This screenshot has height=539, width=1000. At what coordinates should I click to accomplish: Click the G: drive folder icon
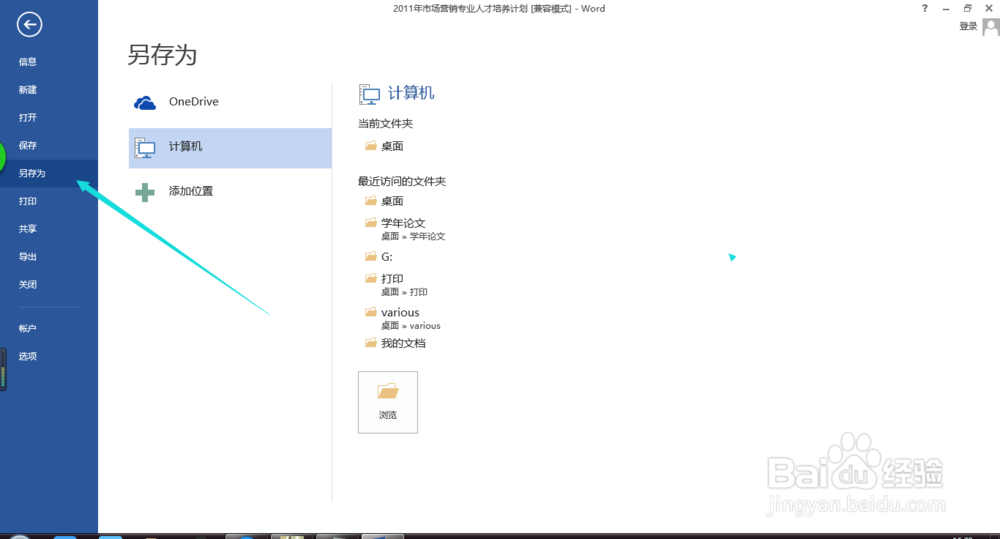coord(371,256)
